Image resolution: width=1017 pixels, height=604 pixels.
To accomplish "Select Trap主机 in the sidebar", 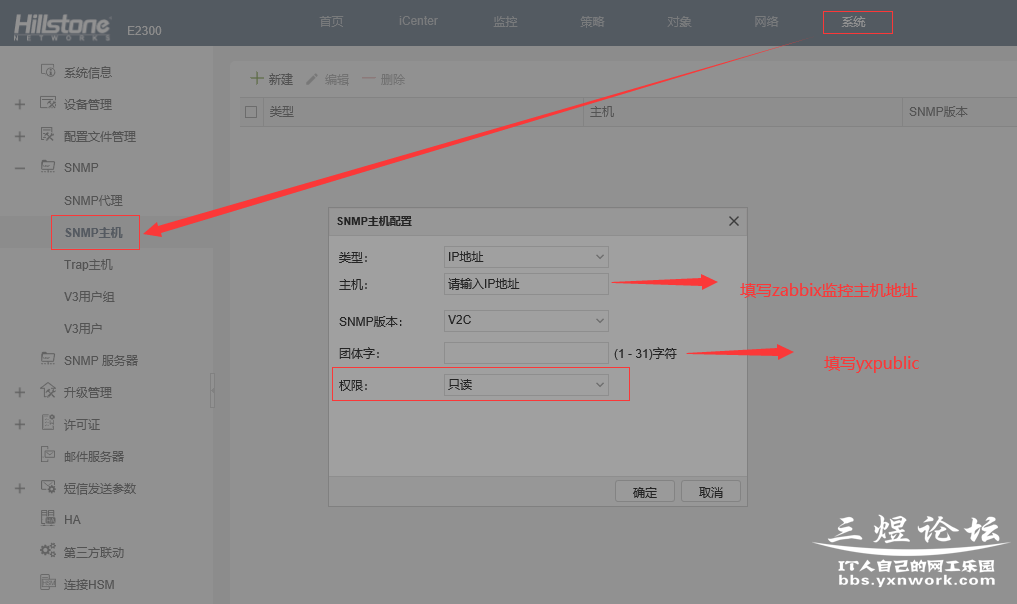I will (x=88, y=265).
